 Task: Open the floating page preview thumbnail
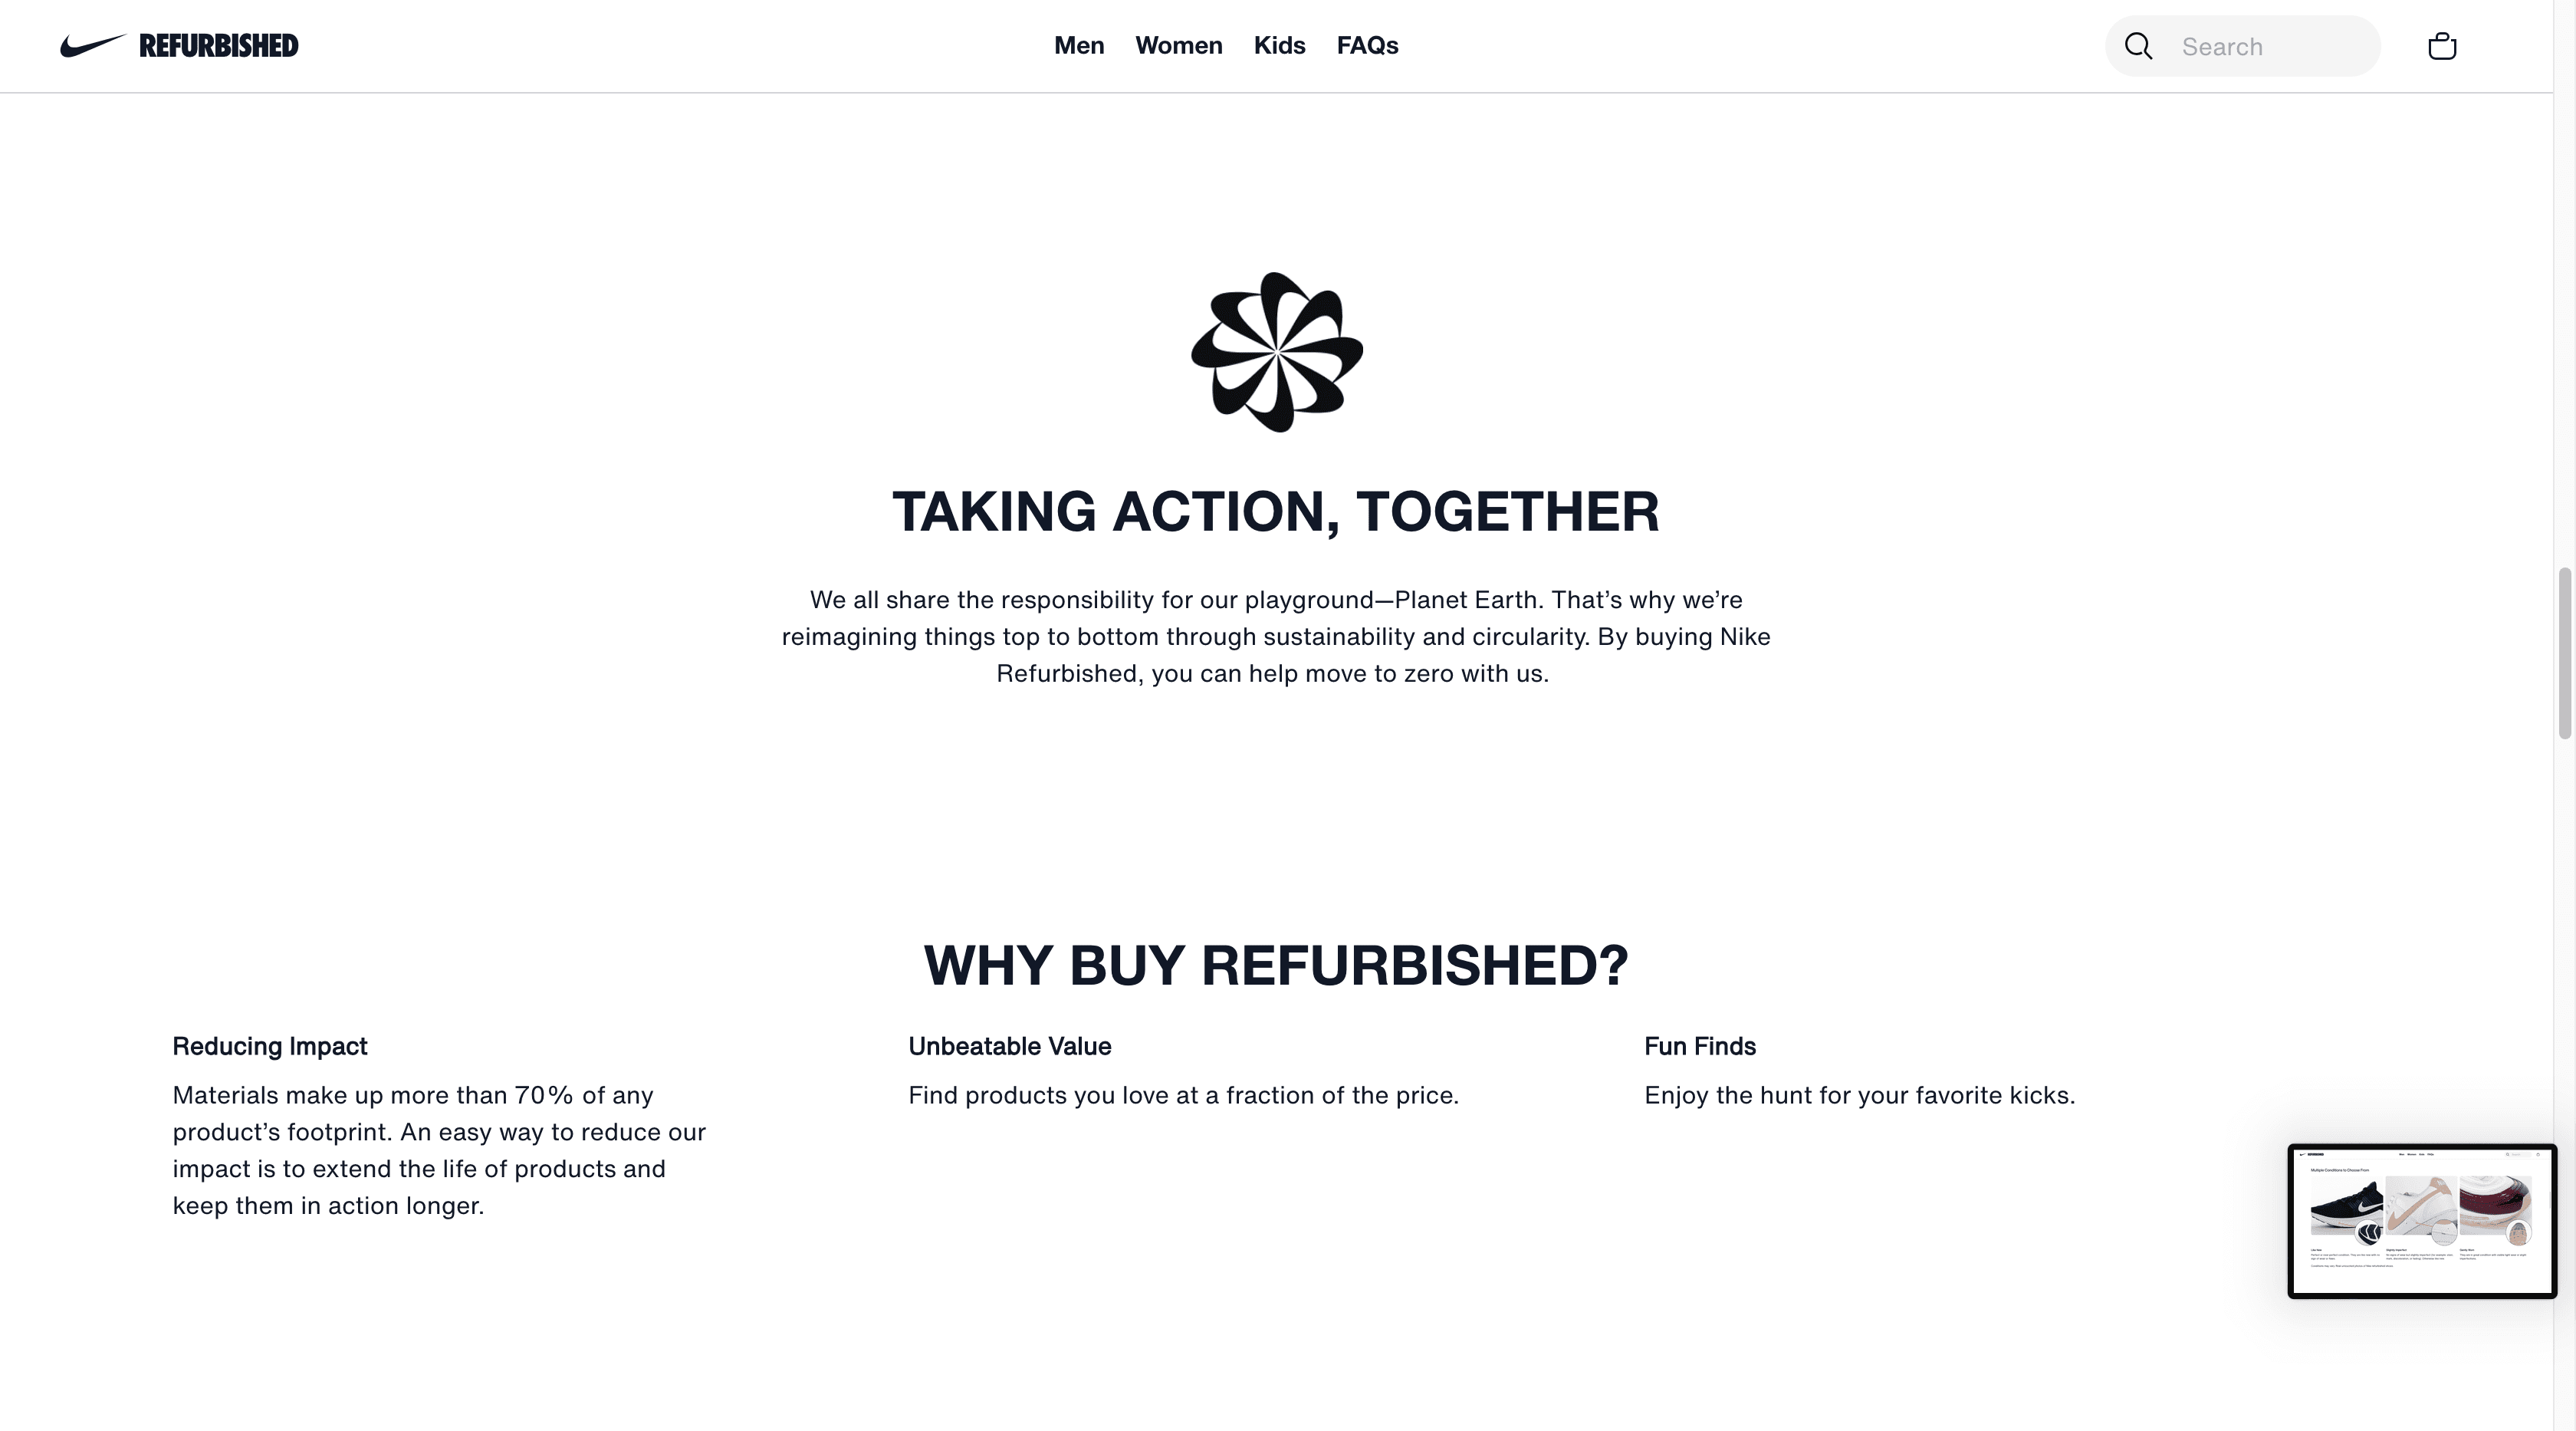[x=2421, y=1220]
